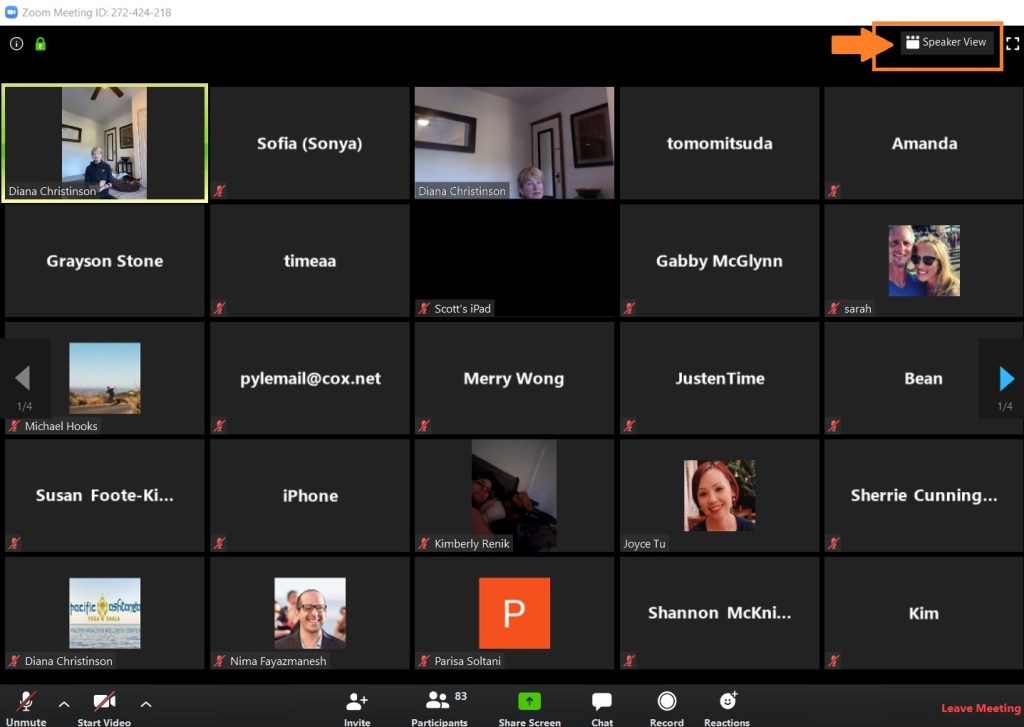Switch to Speaker View
This screenshot has height=727, width=1024.
(x=945, y=42)
